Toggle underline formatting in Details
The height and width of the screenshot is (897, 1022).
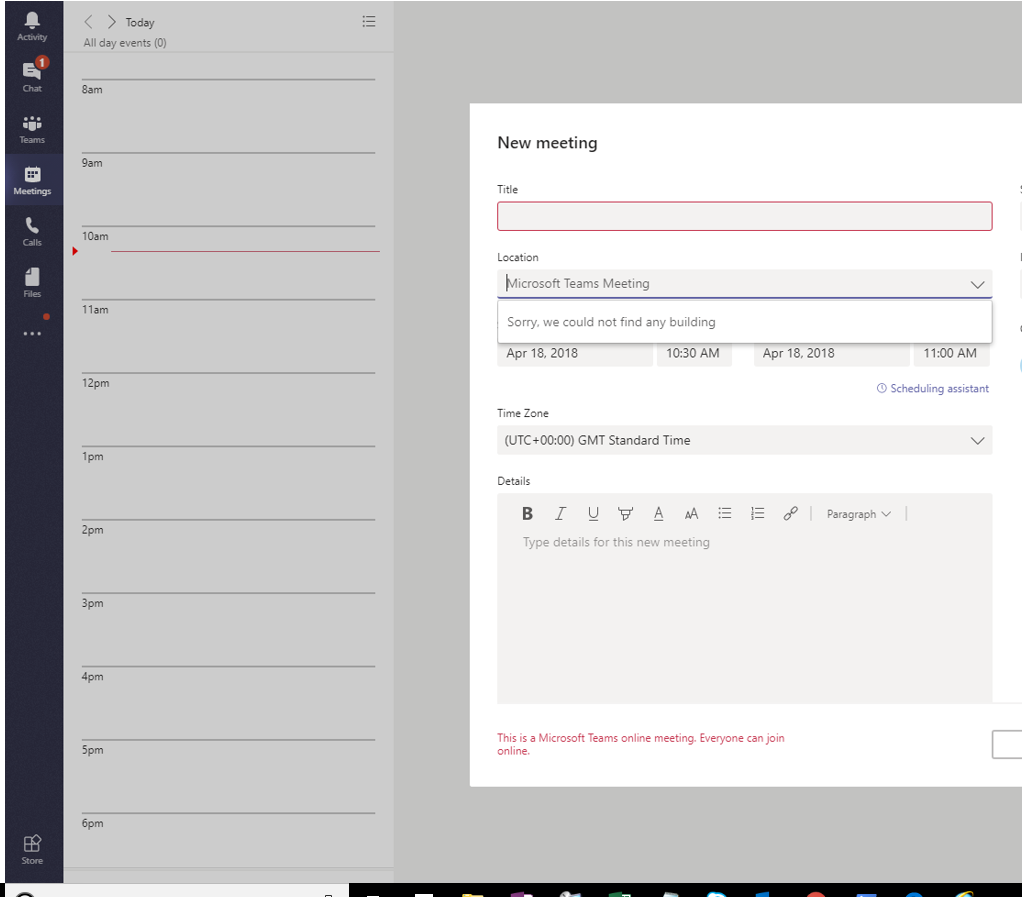tap(593, 514)
